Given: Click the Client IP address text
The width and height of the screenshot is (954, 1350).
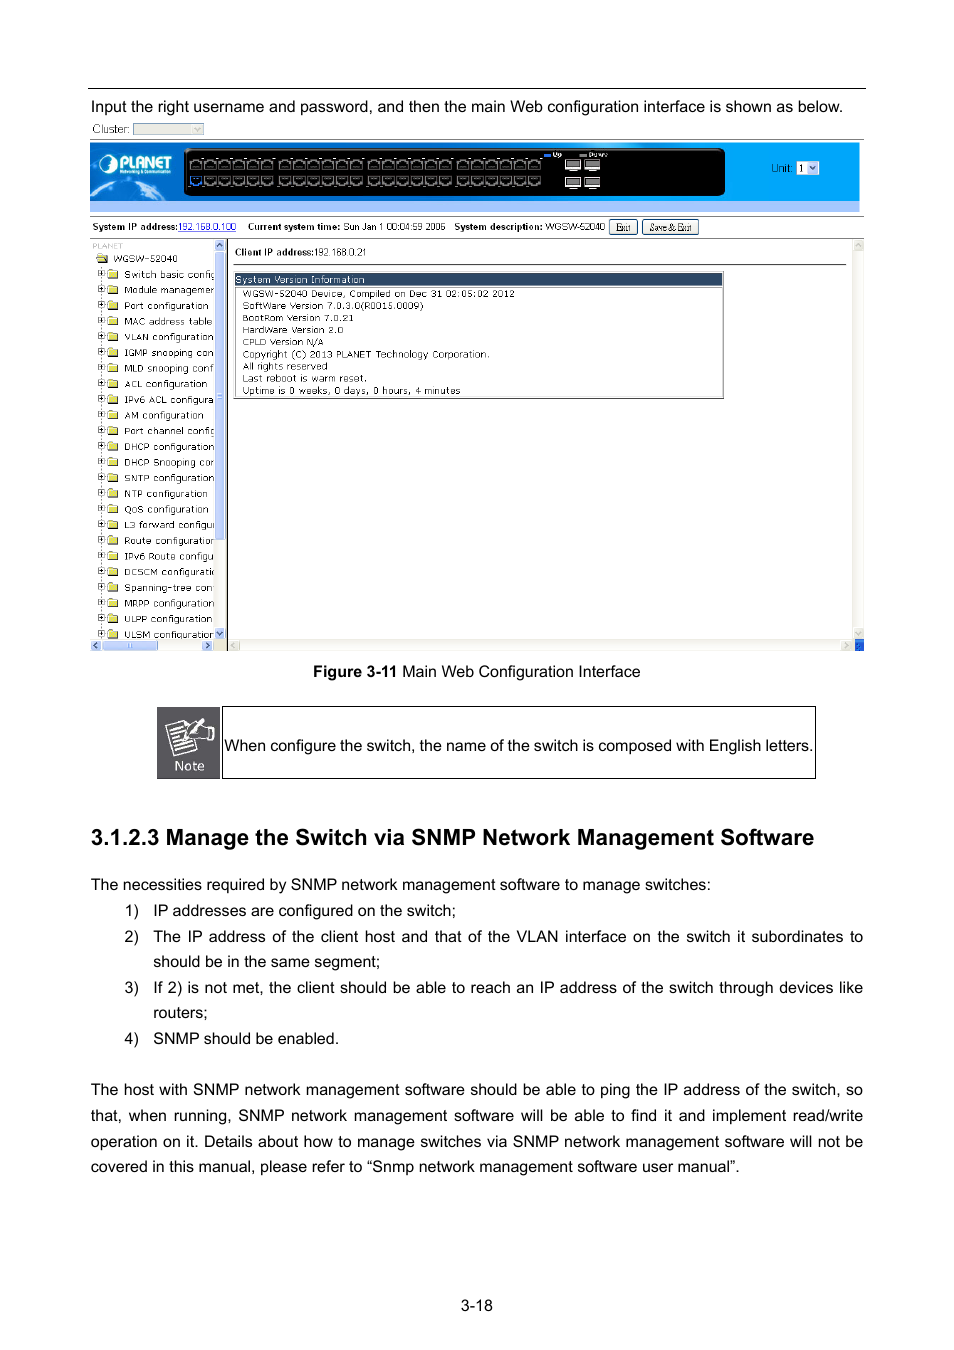Looking at the screenshot, I should click(x=301, y=252).
